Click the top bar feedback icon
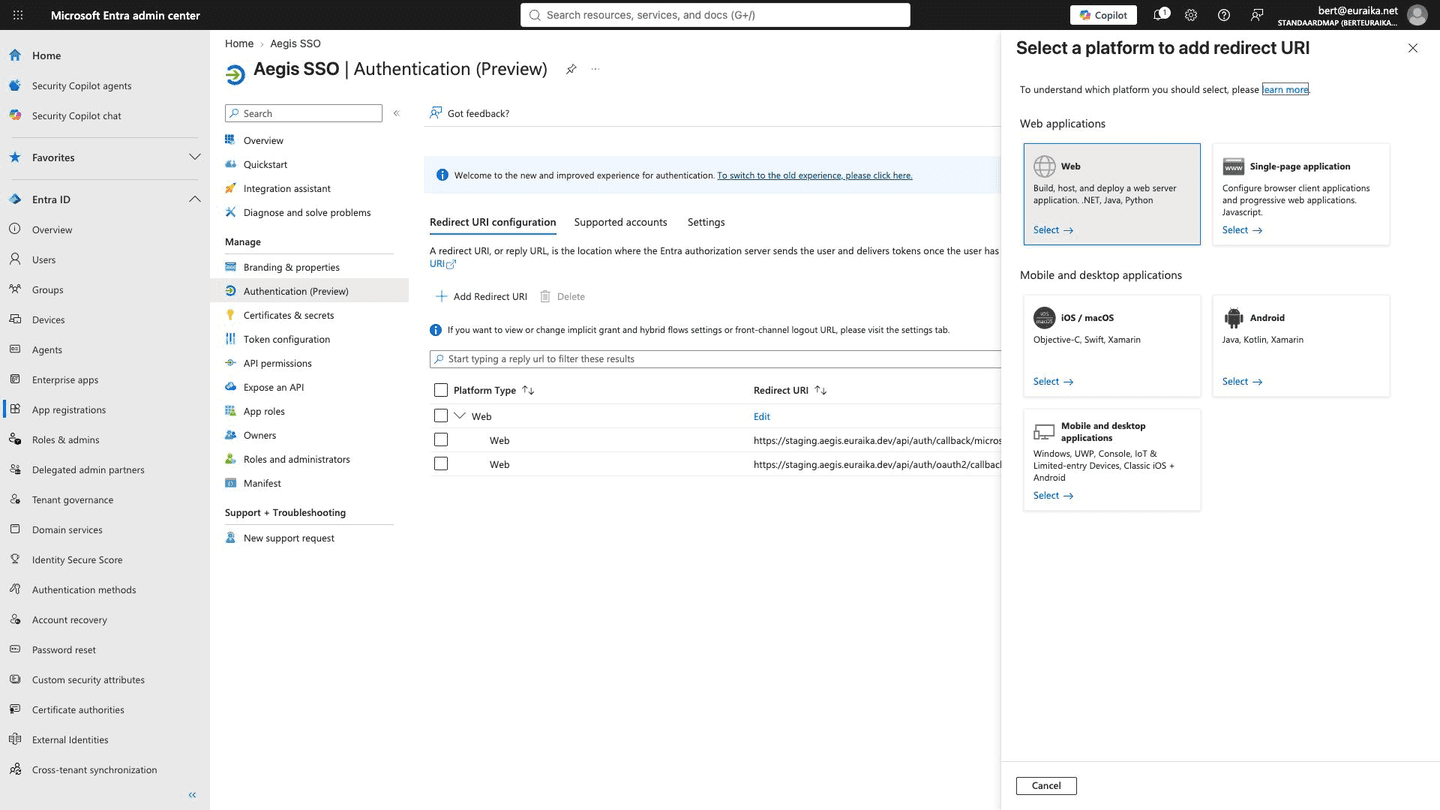Image resolution: width=1440 pixels, height=810 pixels. coord(1257,15)
